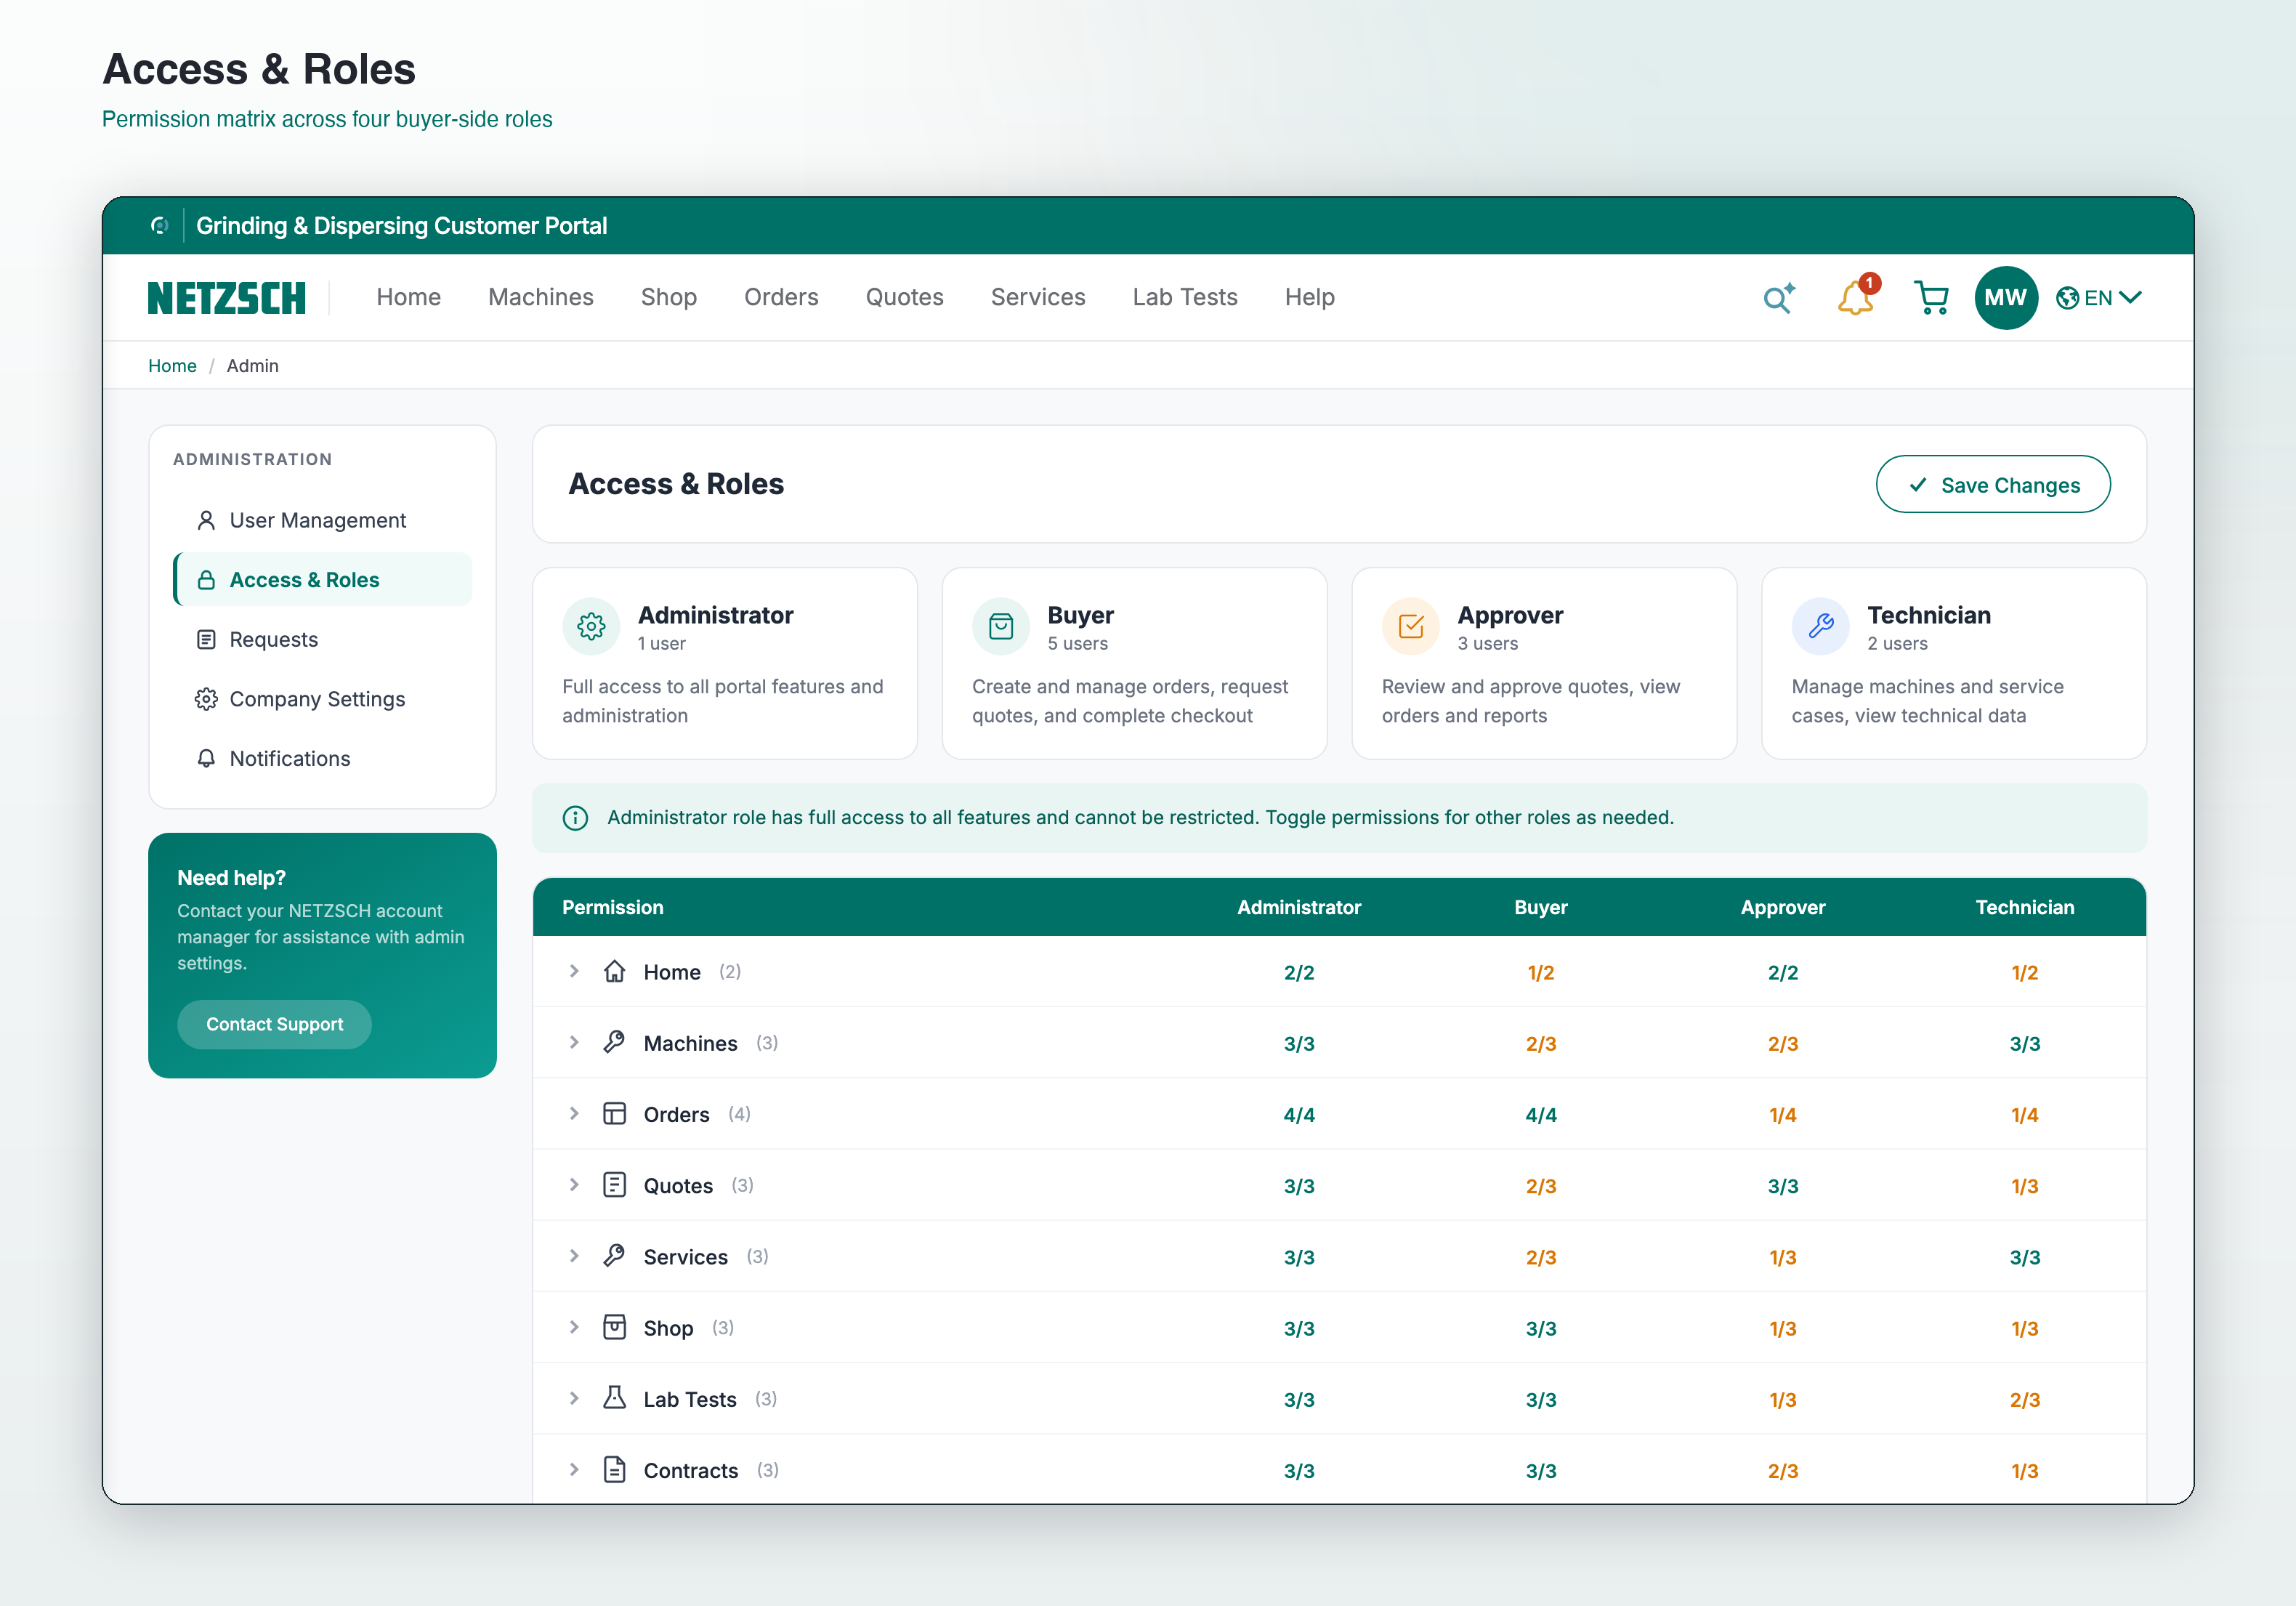Click the Admin breadcrumb text
Viewport: 2296px width, 1606px height.
click(252, 366)
